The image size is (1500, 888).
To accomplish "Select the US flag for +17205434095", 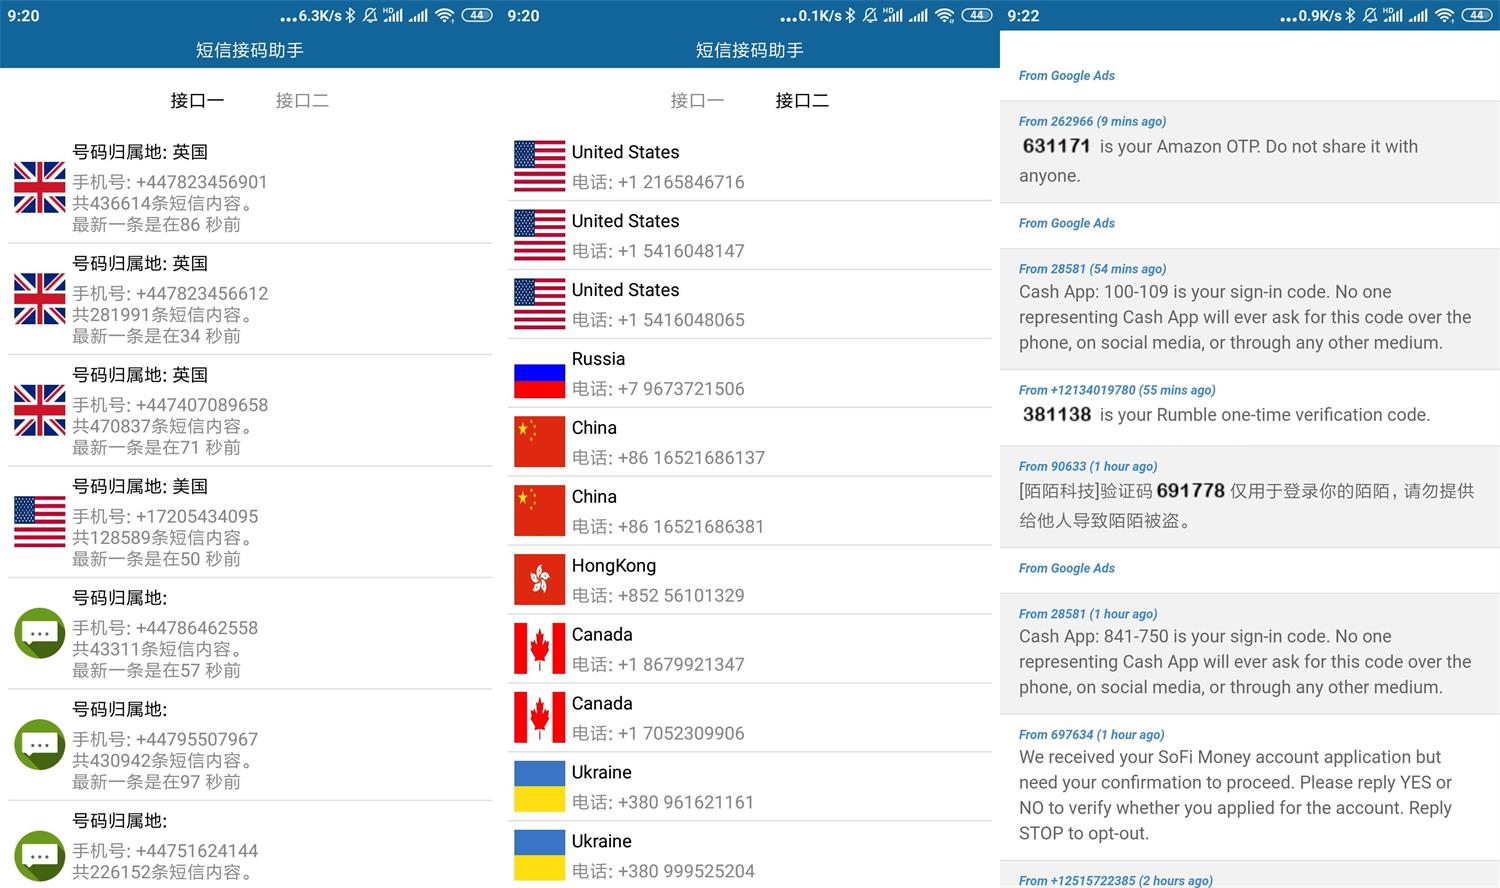I will point(40,522).
